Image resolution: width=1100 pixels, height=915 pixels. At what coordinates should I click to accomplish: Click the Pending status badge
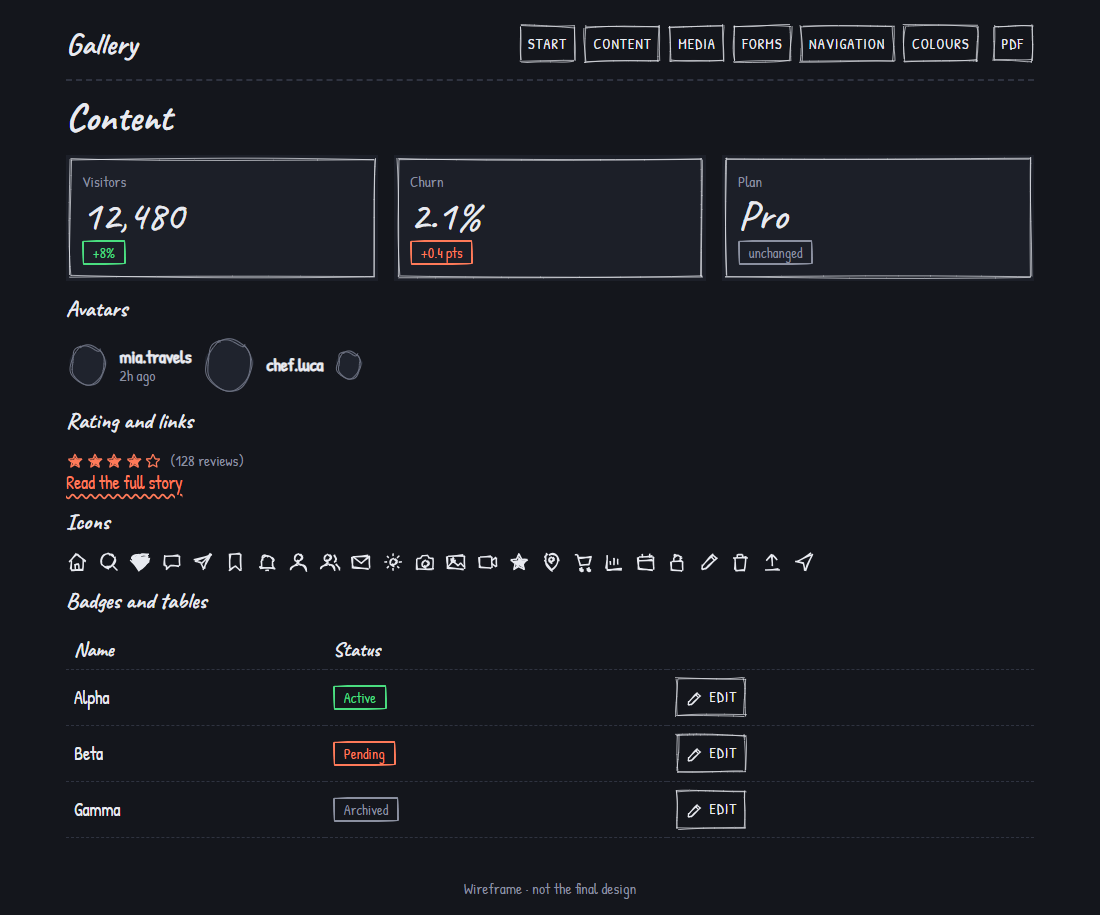[x=364, y=754]
